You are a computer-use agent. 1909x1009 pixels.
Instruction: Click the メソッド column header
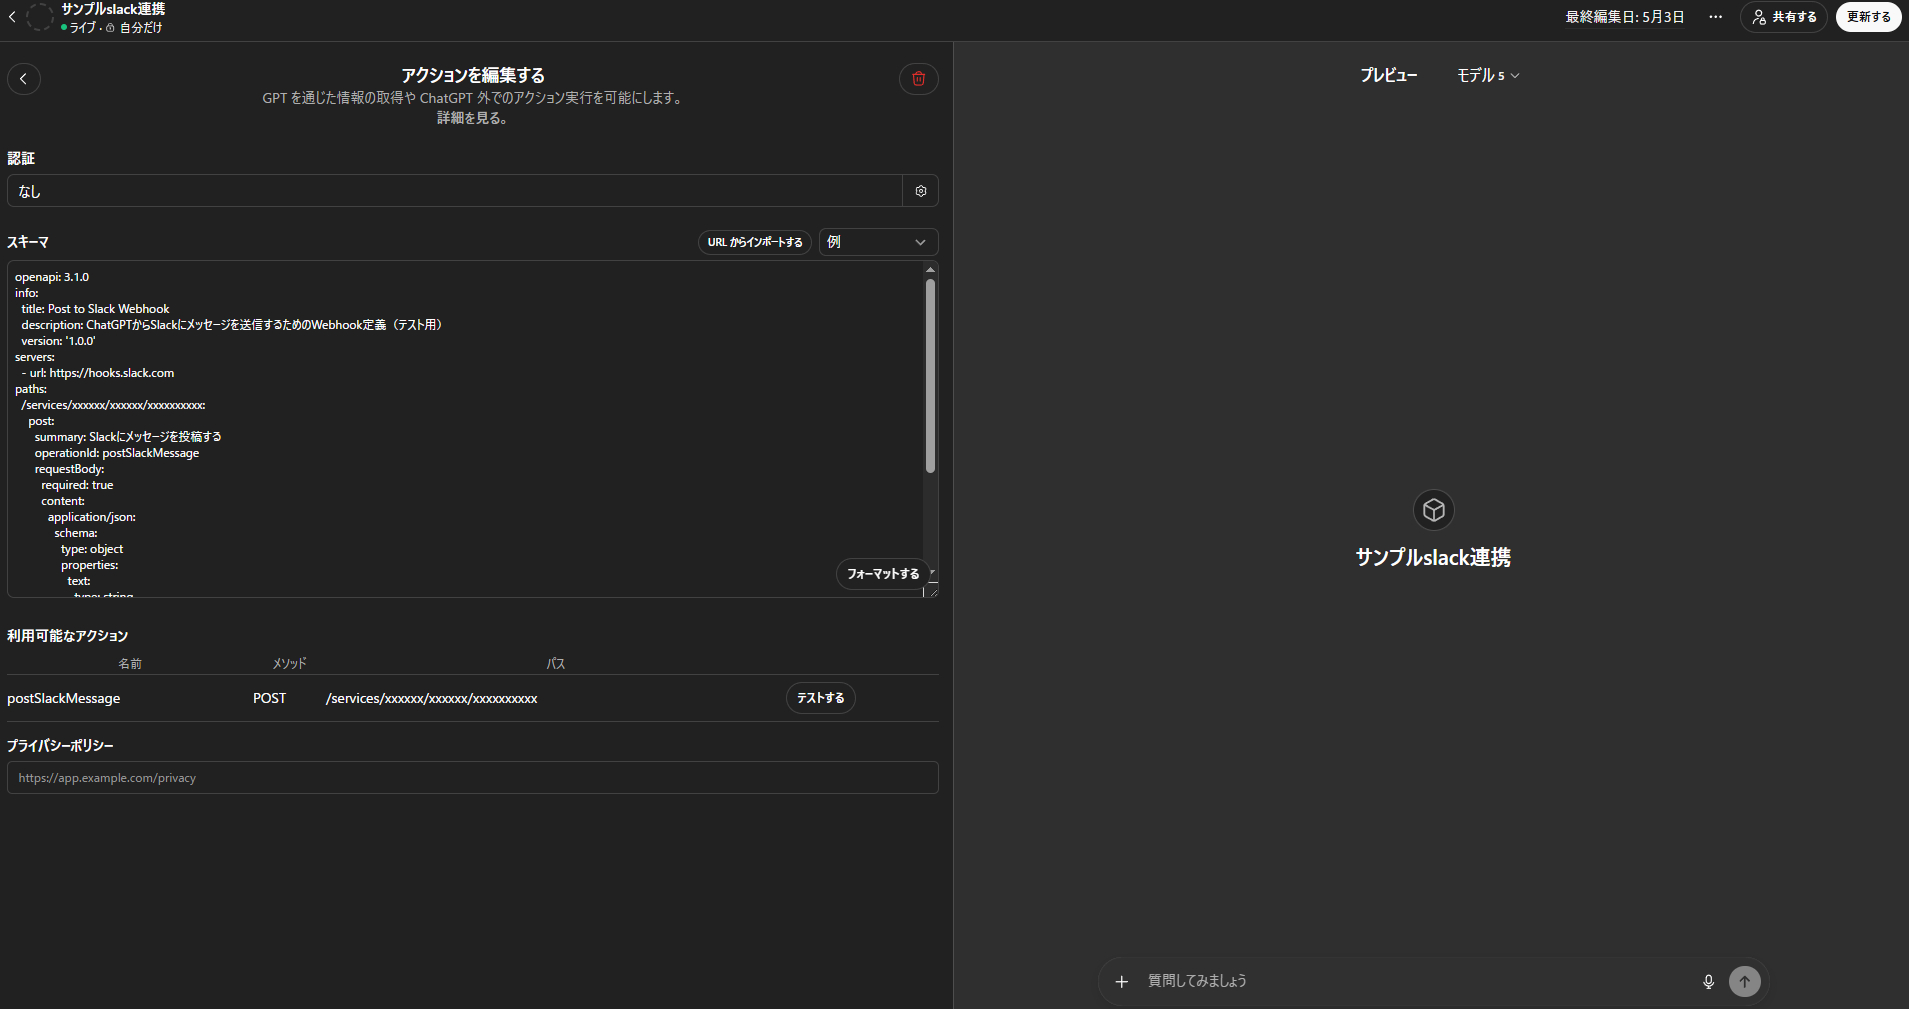290,664
